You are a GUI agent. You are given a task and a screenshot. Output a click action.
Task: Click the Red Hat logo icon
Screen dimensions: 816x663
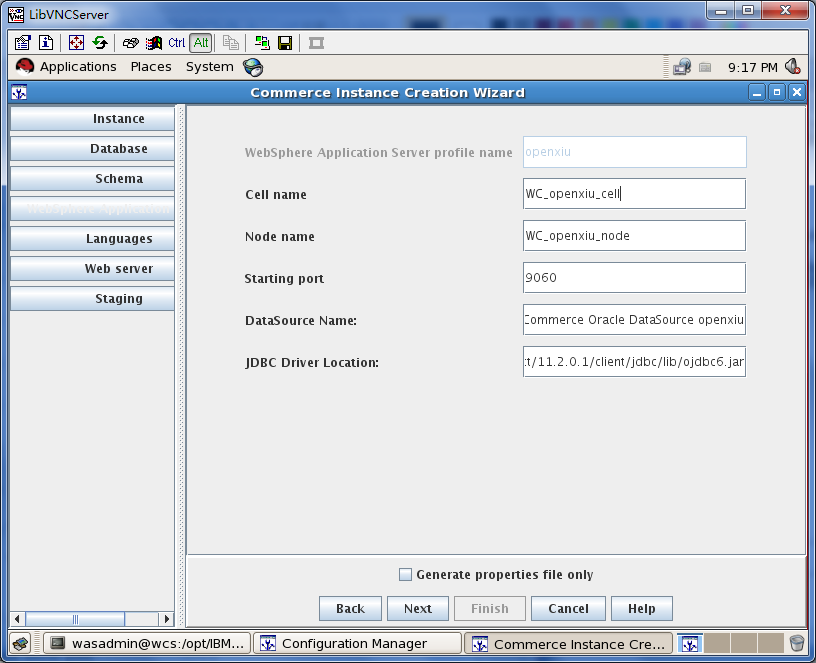coord(24,67)
